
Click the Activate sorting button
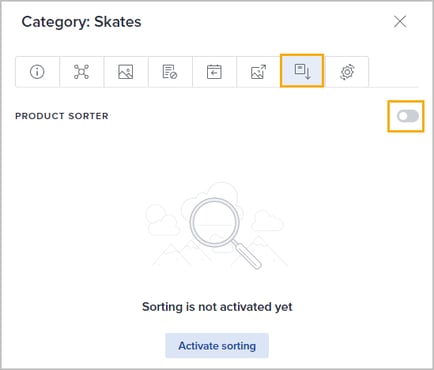[217, 346]
